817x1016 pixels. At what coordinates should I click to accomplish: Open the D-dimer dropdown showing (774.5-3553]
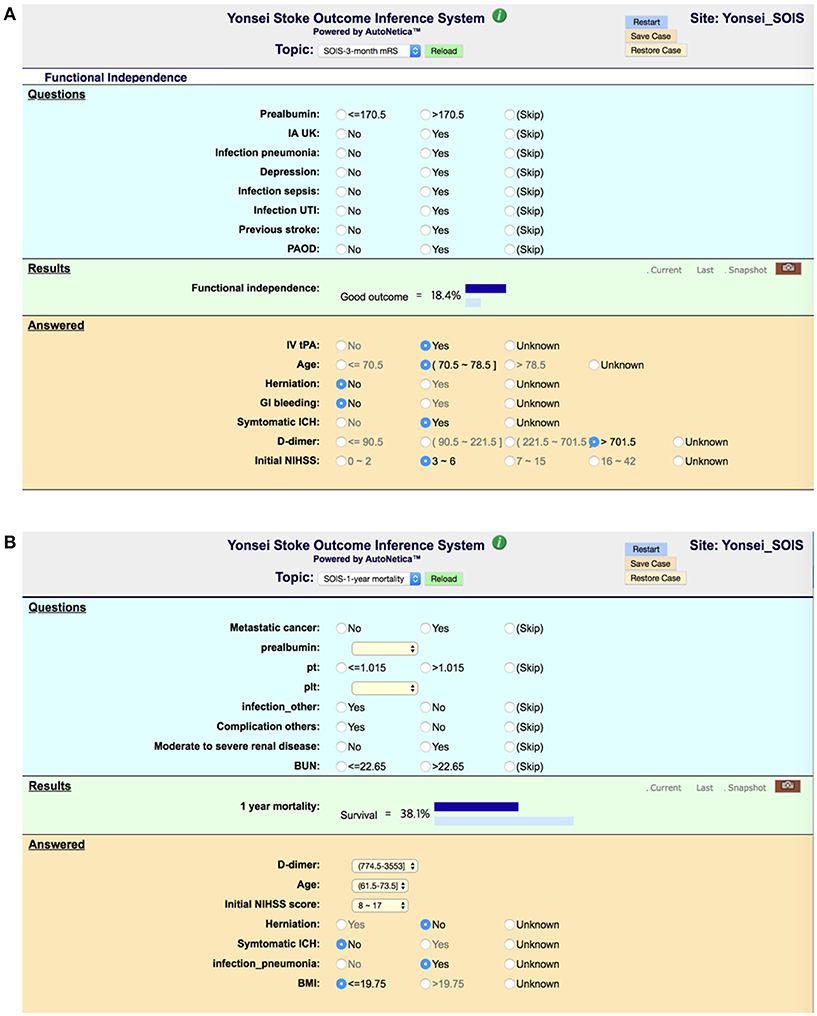pos(384,866)
